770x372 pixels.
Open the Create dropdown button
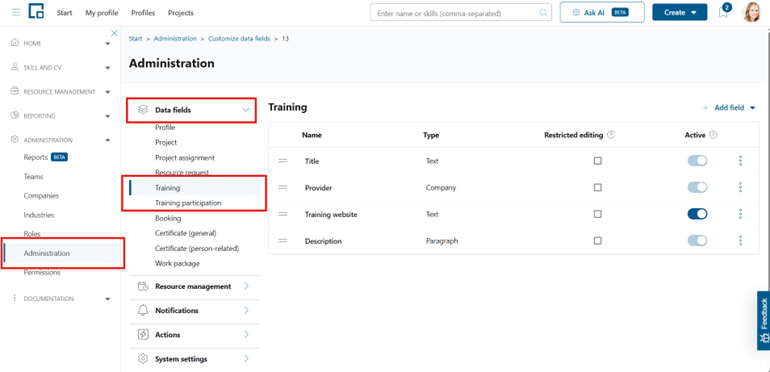coord(680,13)
